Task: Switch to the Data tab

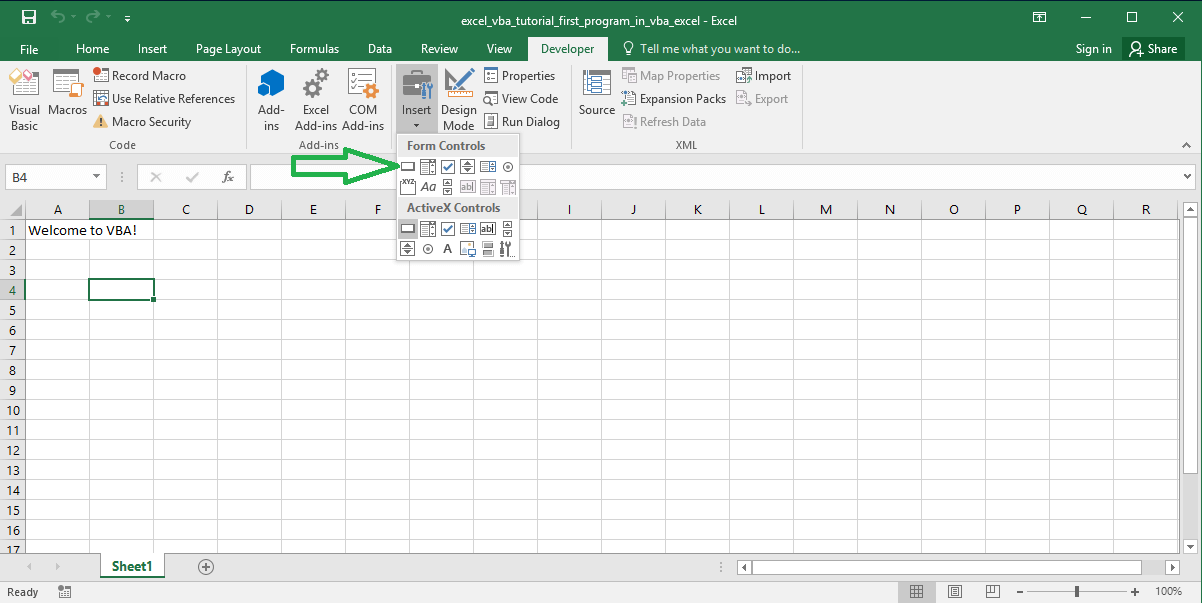Action: (380, 48)
